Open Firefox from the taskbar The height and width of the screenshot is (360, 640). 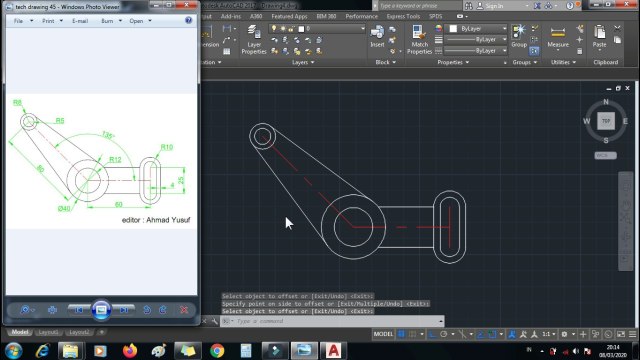[x=130, y=351]
